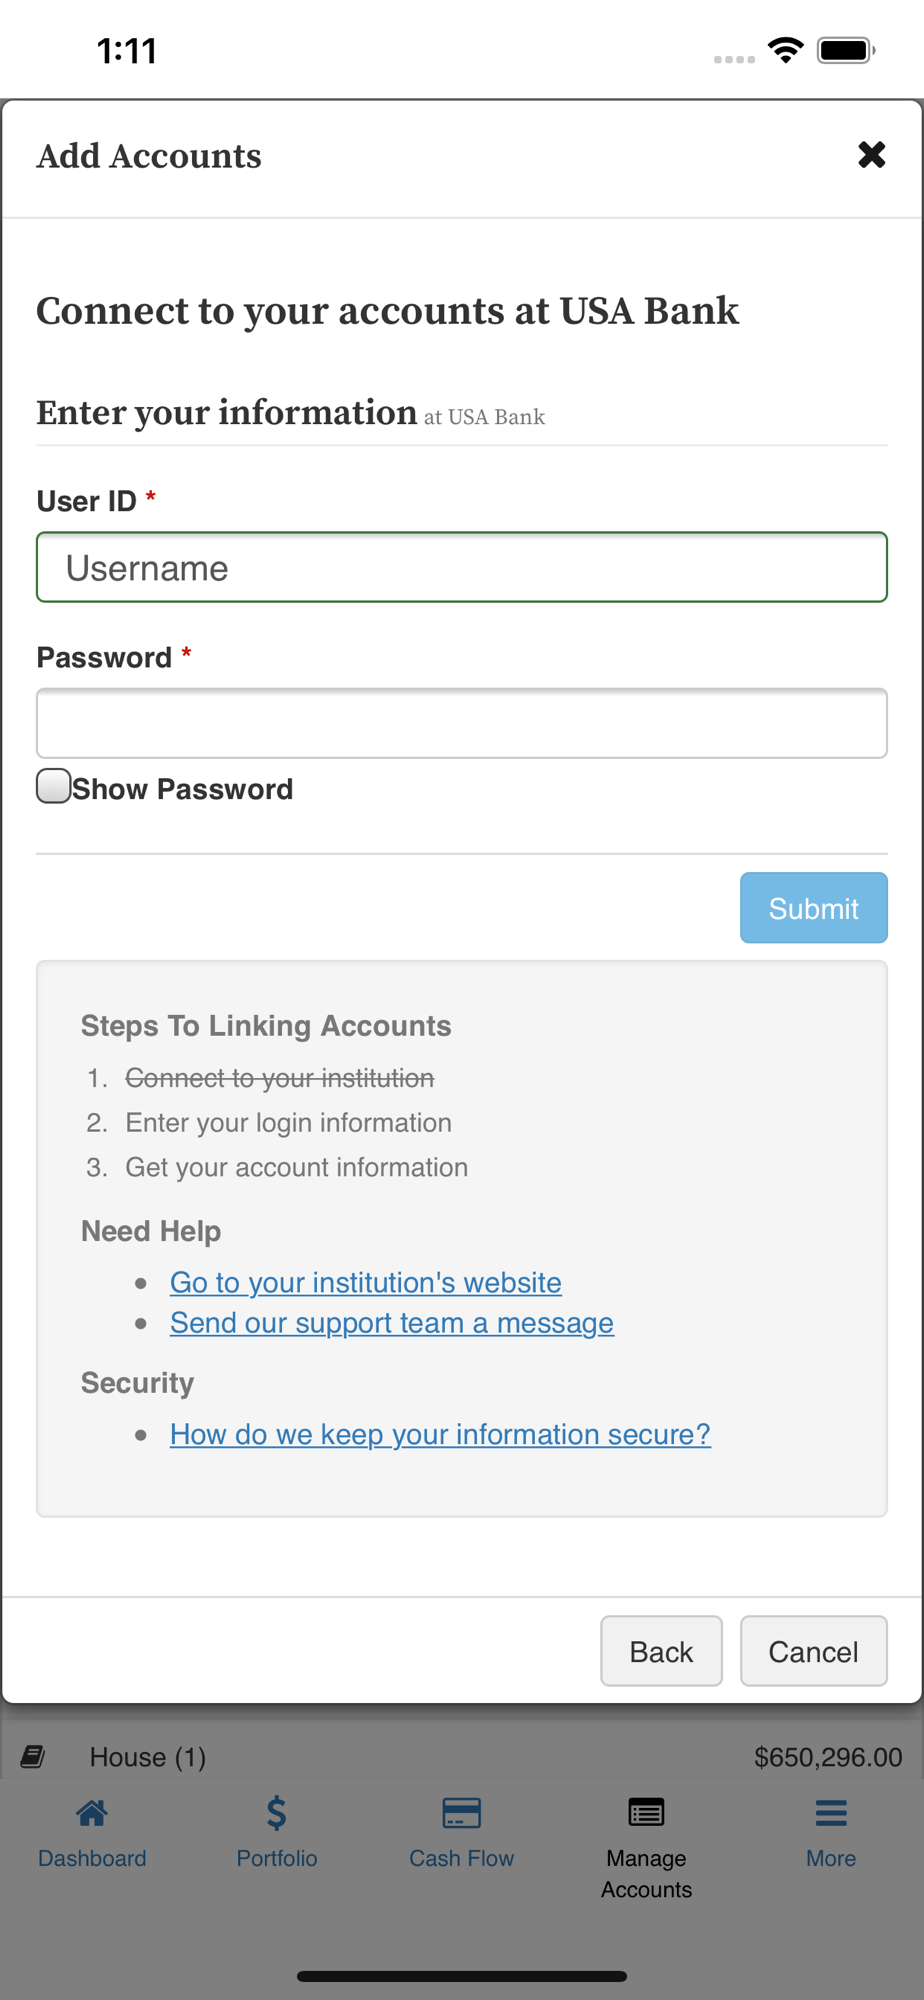Go Back to previous step
This screenshot has width=924, height=2000.
[x=661, y=1651]
